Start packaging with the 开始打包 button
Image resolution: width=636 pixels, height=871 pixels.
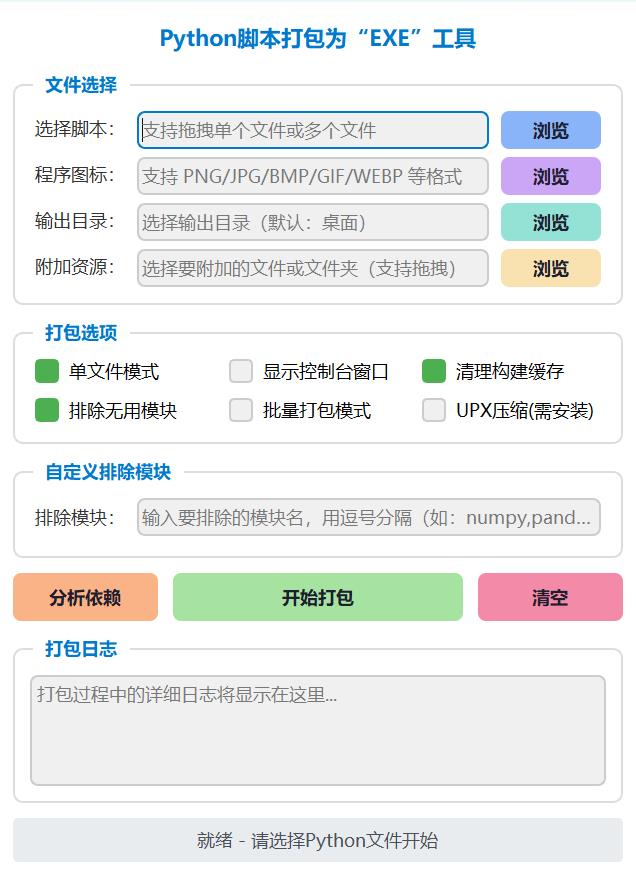(317, 597)
